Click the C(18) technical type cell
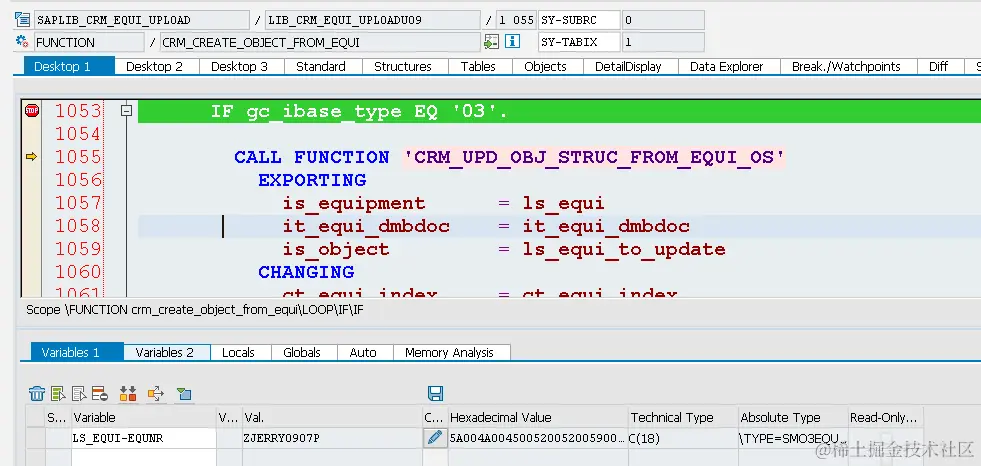 point(683,438)
